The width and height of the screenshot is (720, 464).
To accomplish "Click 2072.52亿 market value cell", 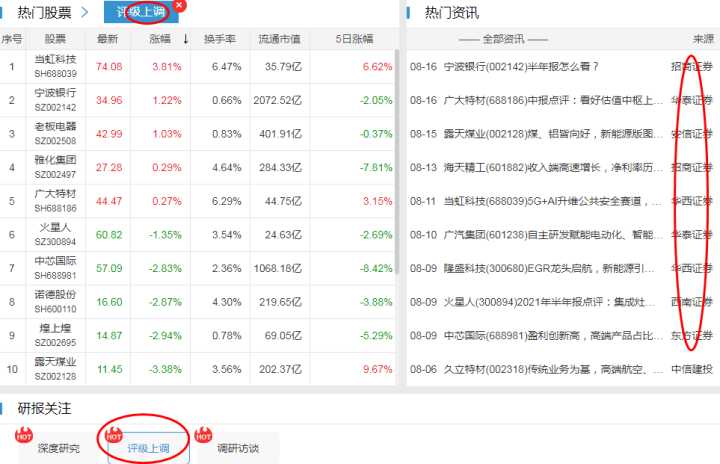I will tap(277, 100).
